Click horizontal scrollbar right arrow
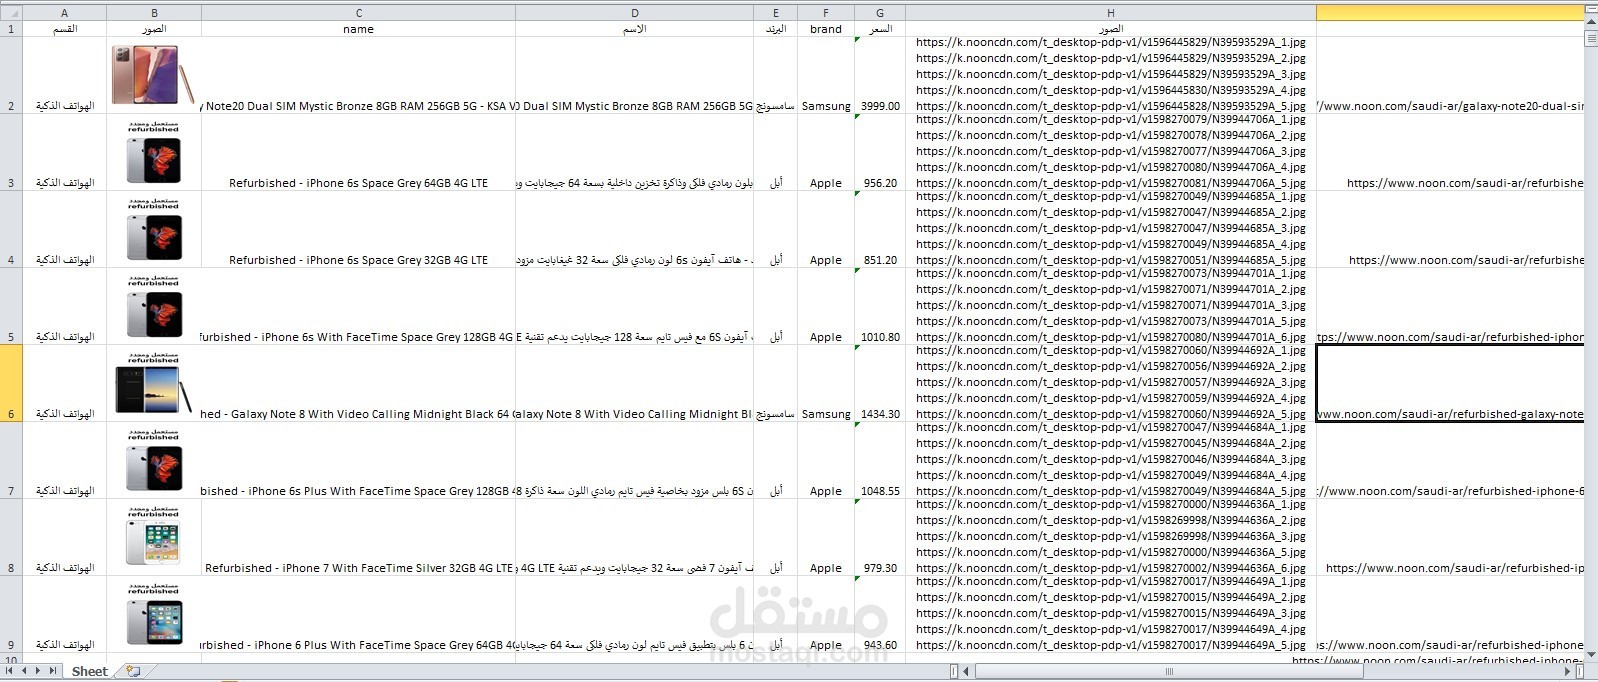Screen dimensions: 1598x682 click(1567, 671)
